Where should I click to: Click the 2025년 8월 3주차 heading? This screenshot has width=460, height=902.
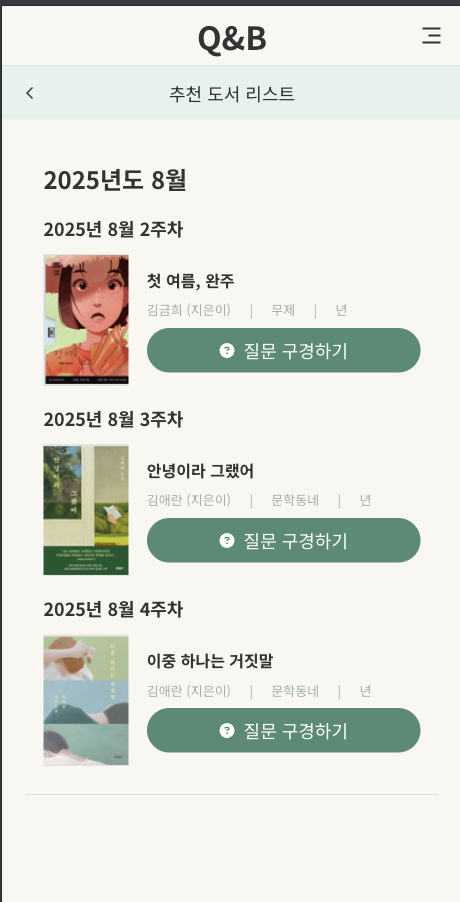pos(113,419)
